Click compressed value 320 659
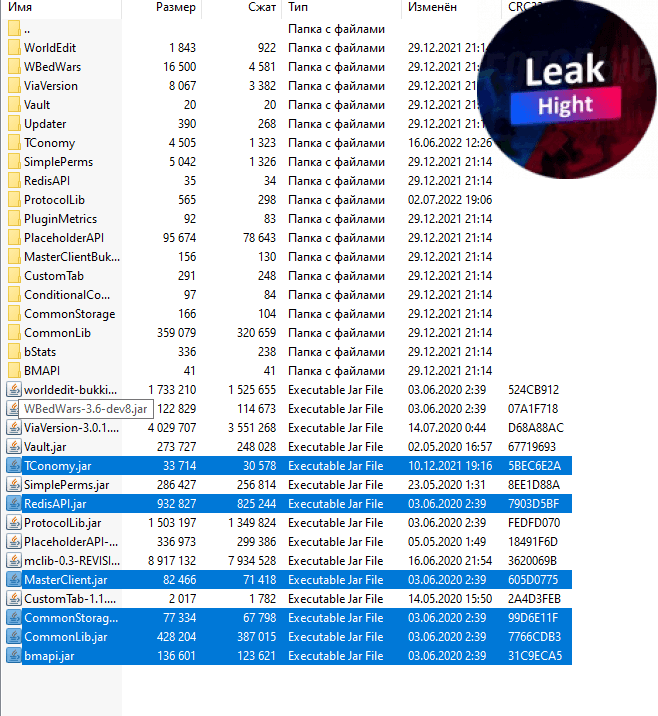The width and height of the screenshot is (658, 716). pyautogui.click(x=256, y=333)
